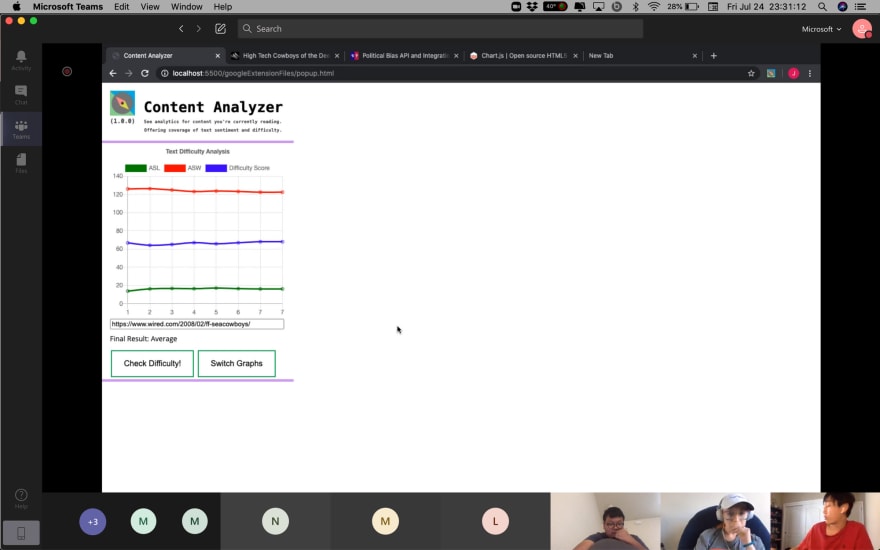The image size is (880, 550).
Task: Open the notification center list icon
Action: click(x=860, y=7)
